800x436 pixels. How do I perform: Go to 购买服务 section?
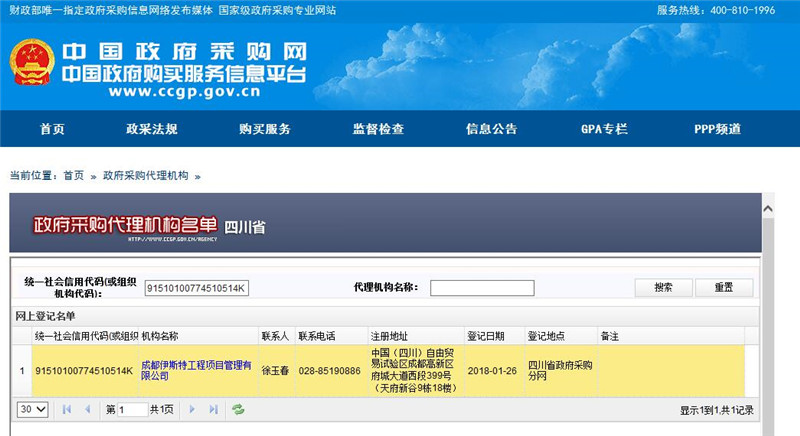pos(264,129)
